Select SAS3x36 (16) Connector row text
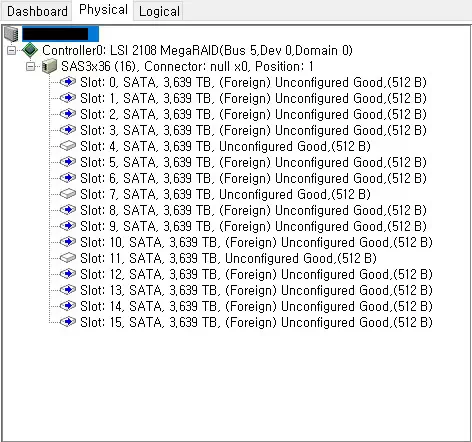 click(187, 66)
